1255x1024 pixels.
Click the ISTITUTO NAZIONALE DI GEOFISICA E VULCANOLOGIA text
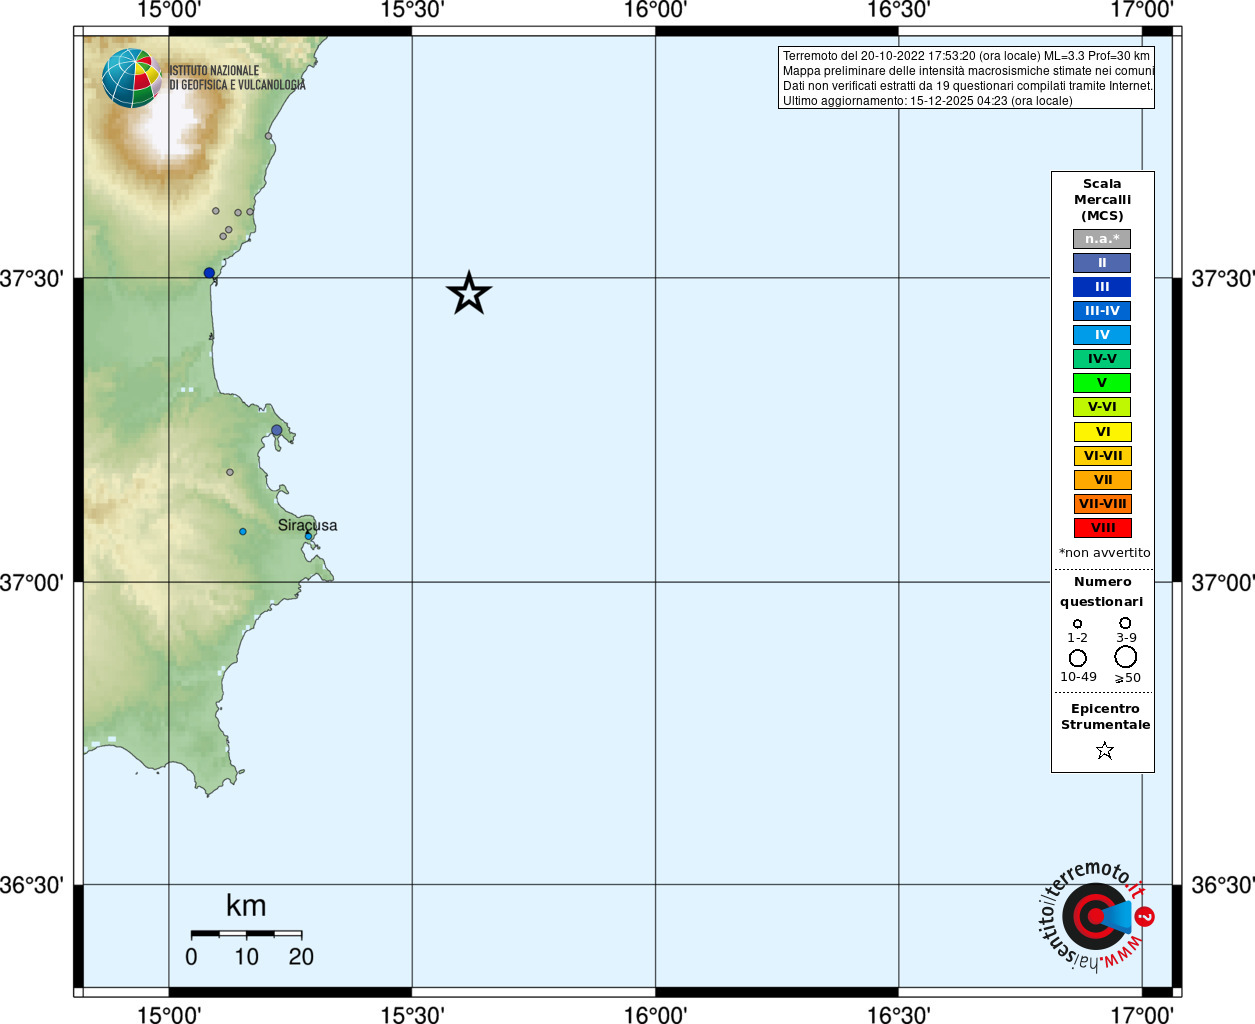click(237, 78)
